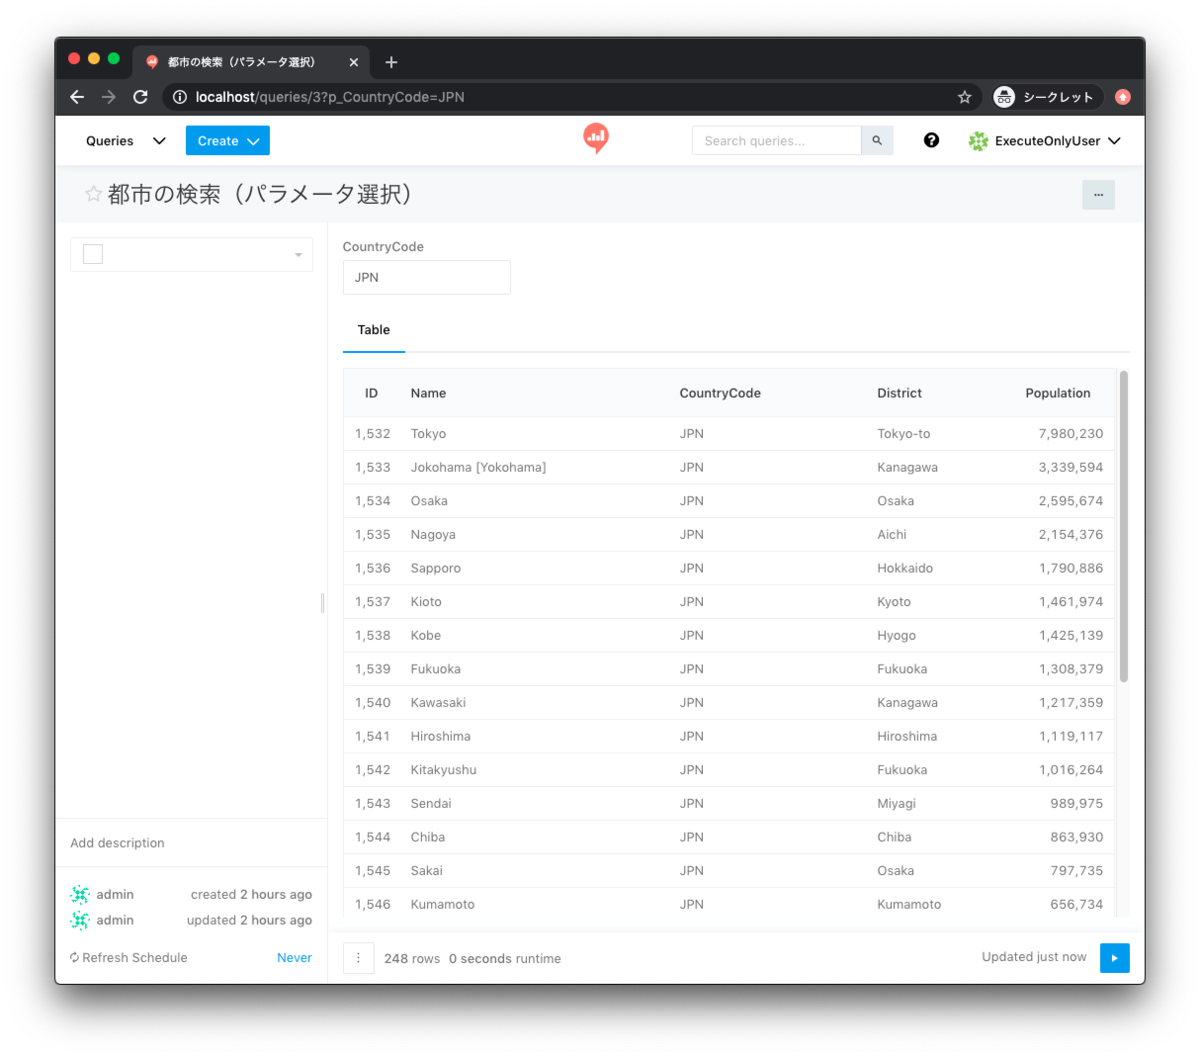Click the Aichi district cell
1200x1057 pixels.
pos(892,535)
